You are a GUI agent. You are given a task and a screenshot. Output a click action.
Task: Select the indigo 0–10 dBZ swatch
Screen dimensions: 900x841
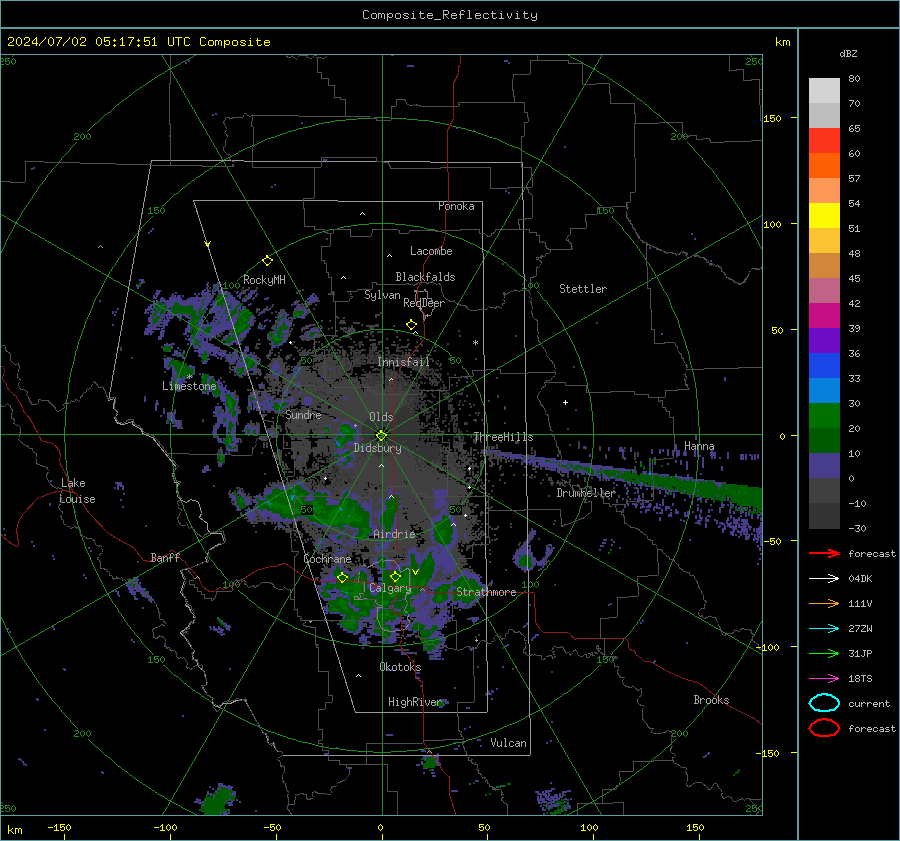point(824,466)
